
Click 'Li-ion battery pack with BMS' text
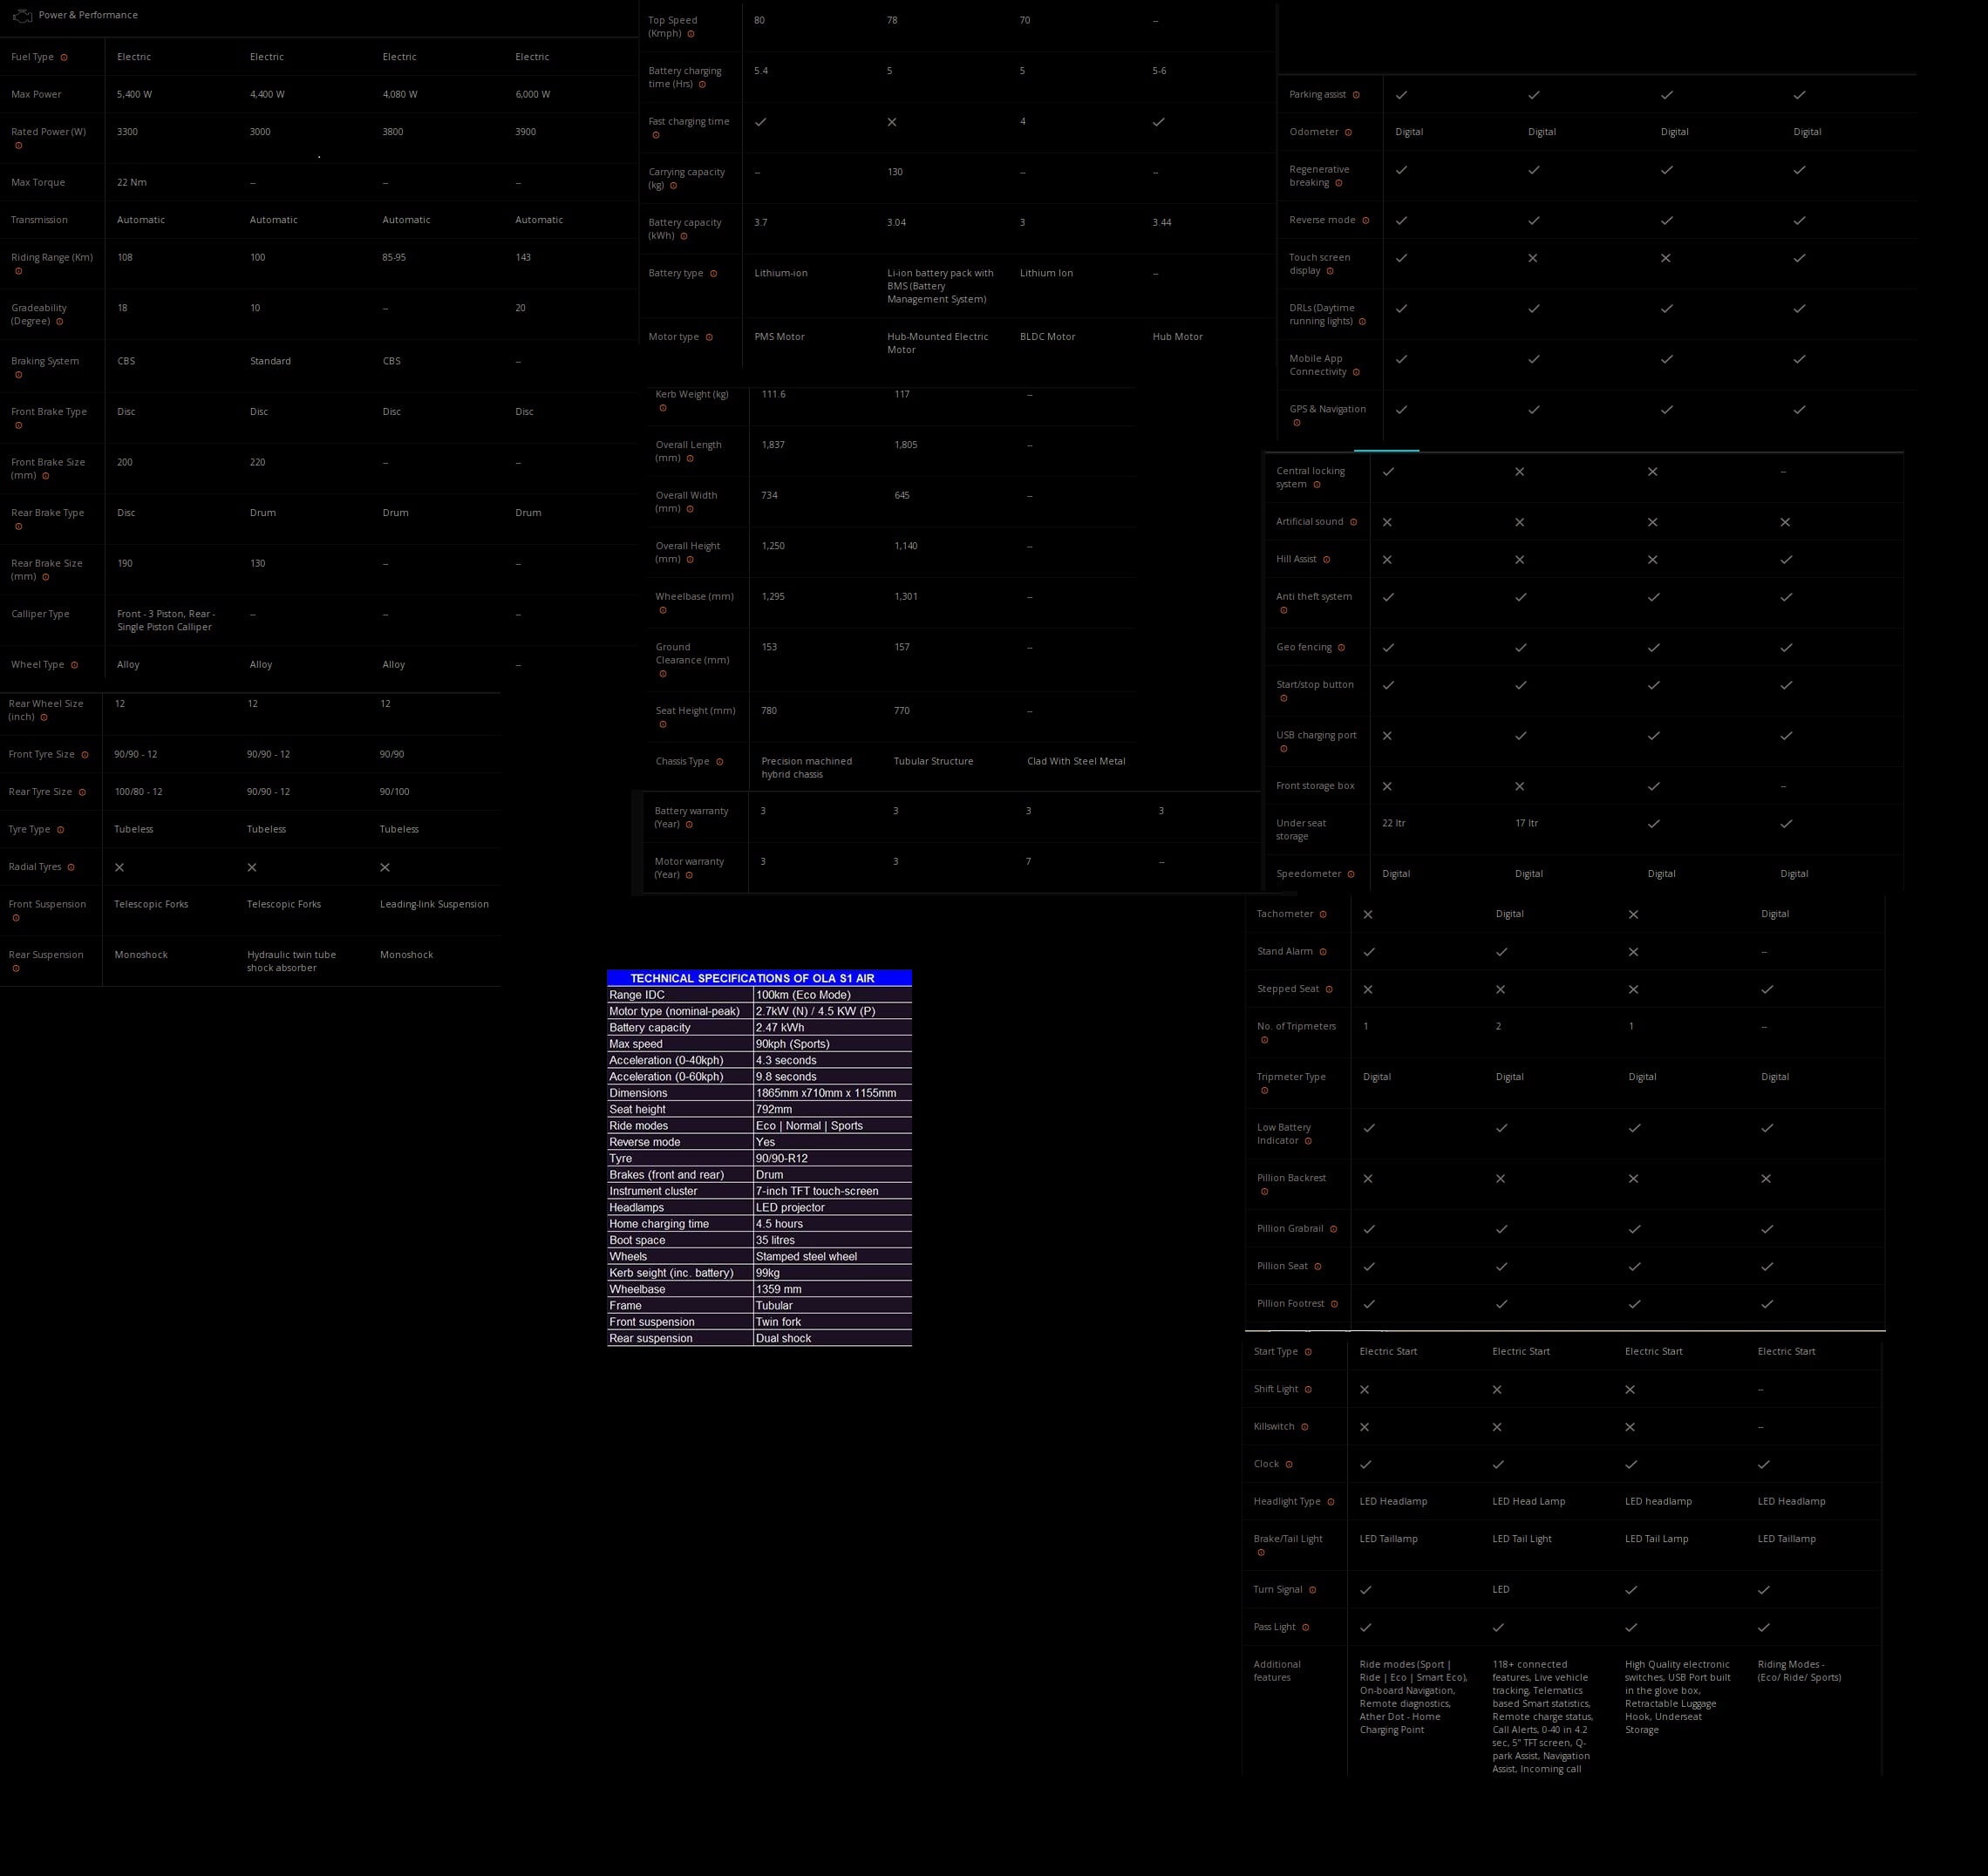click(940, 286)
